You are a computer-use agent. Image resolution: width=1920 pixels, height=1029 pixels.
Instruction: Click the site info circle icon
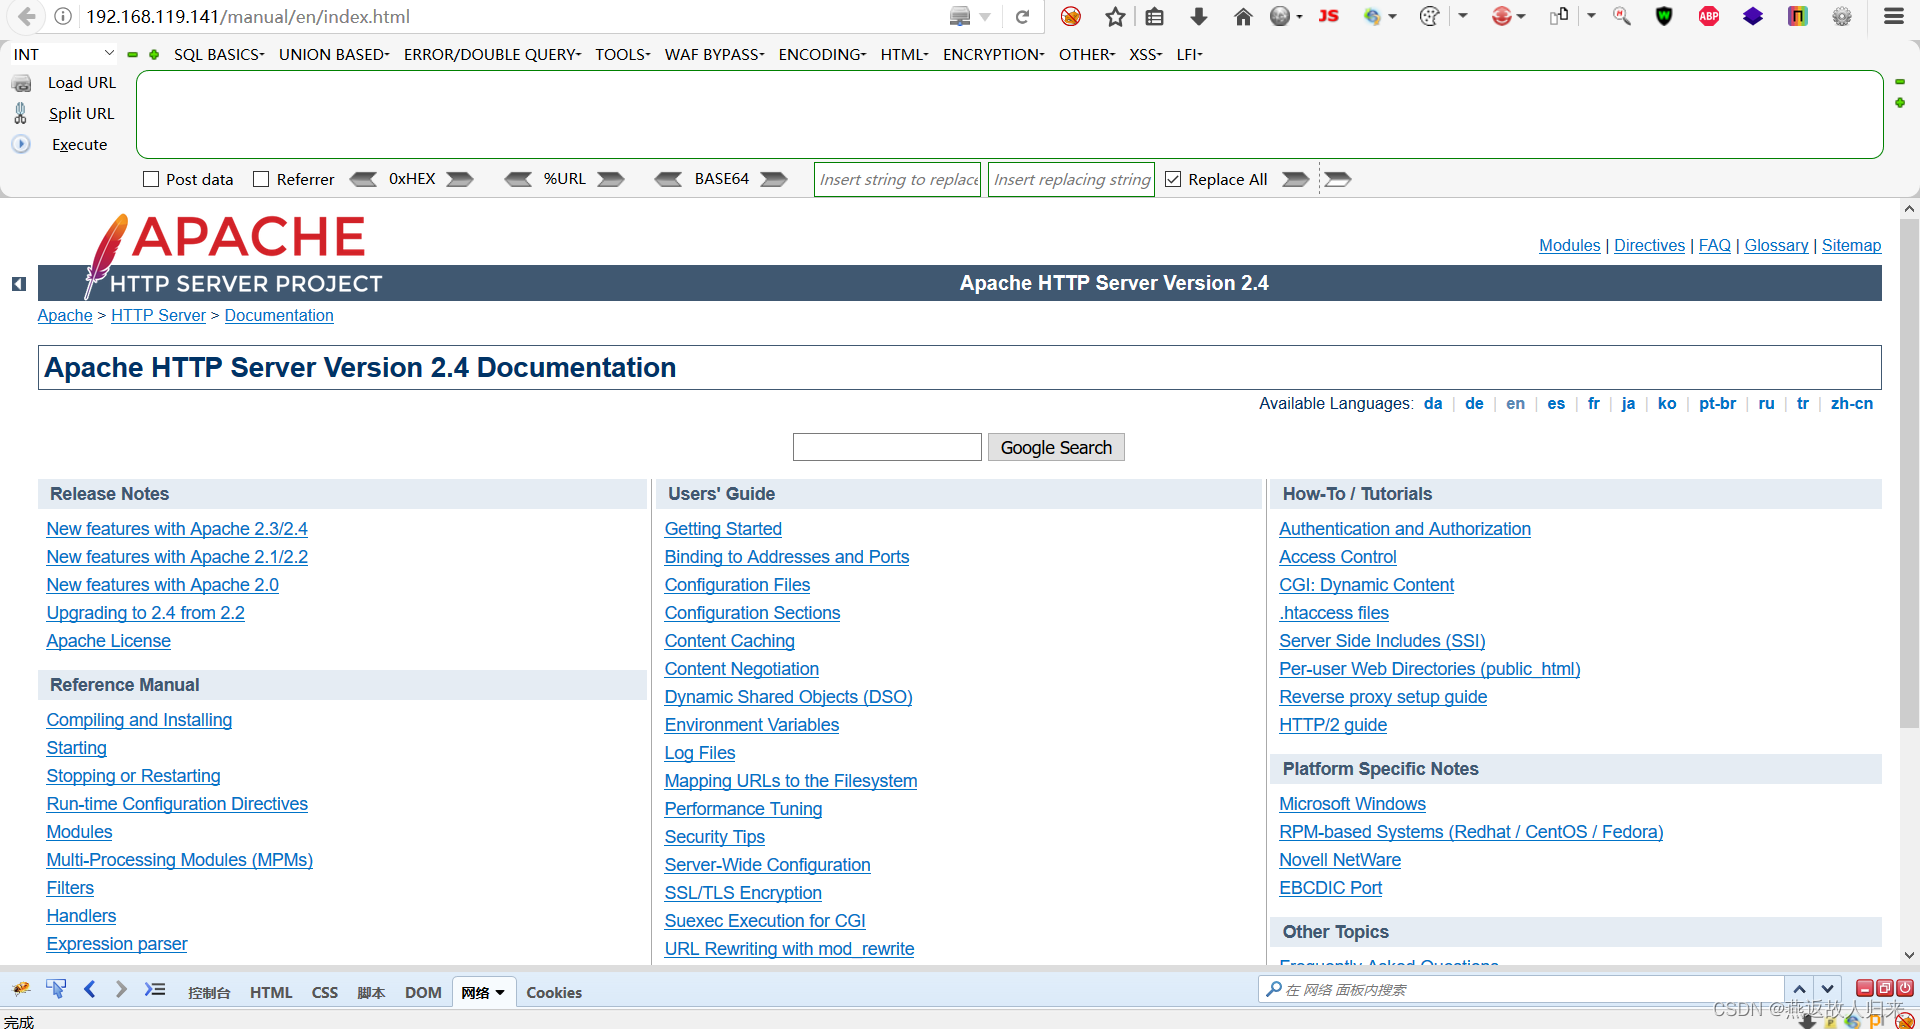(x=63, y=16)
